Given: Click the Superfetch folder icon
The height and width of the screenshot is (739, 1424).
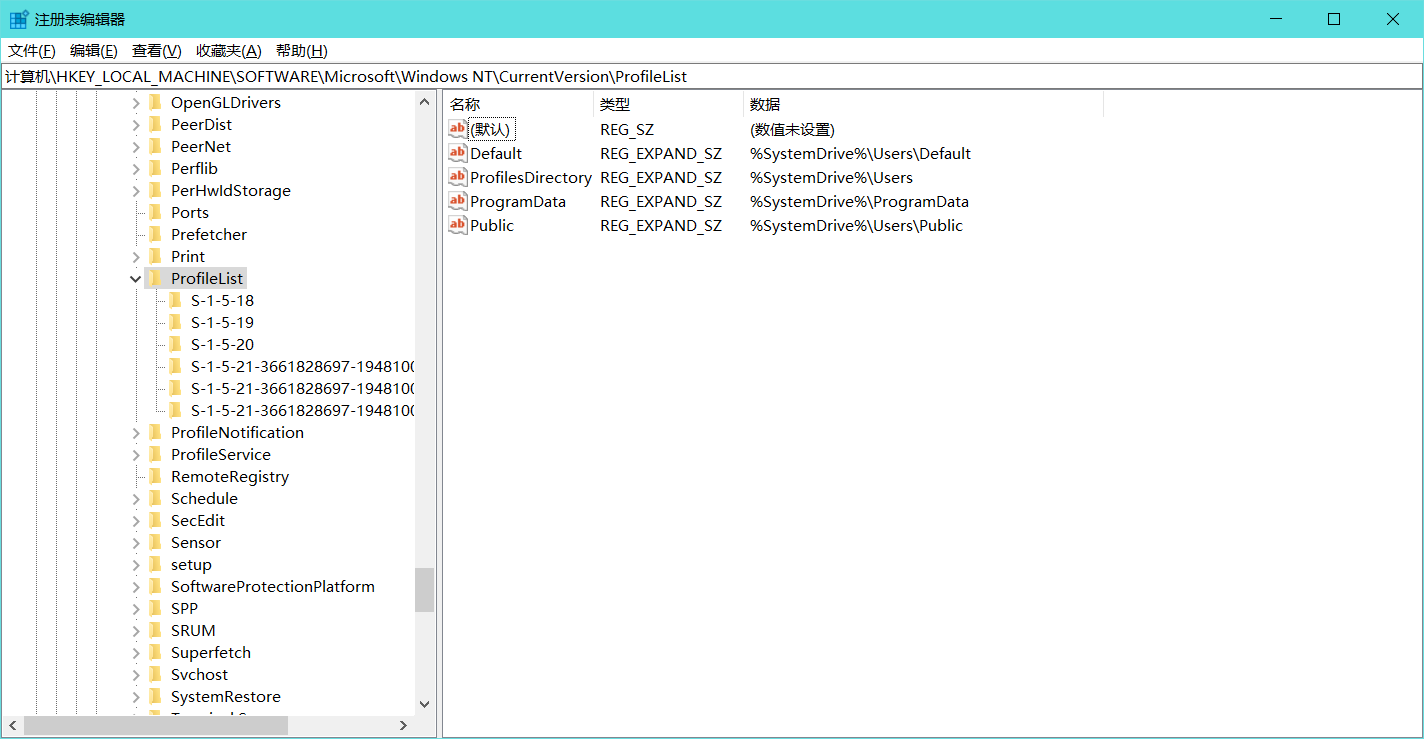Looking at the screenshot, I should 155,652.
